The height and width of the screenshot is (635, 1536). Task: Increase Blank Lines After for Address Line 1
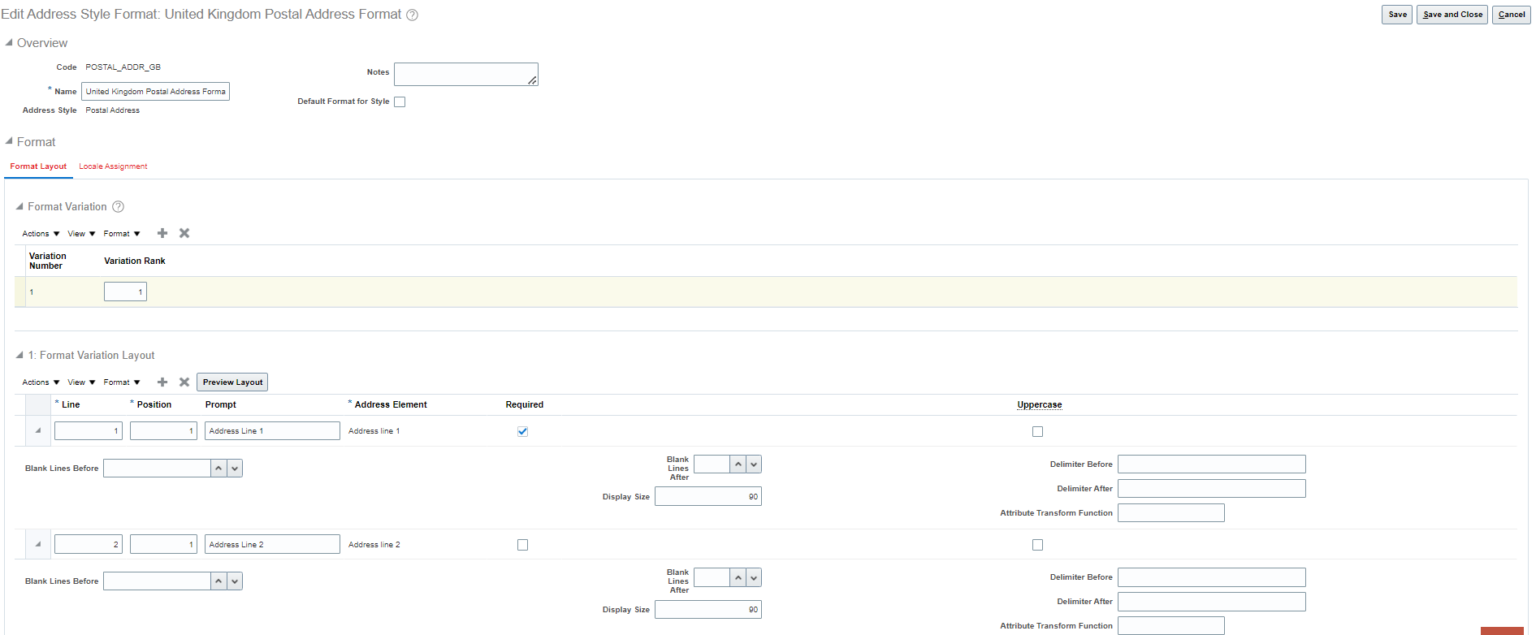click(x=738, y=464)
